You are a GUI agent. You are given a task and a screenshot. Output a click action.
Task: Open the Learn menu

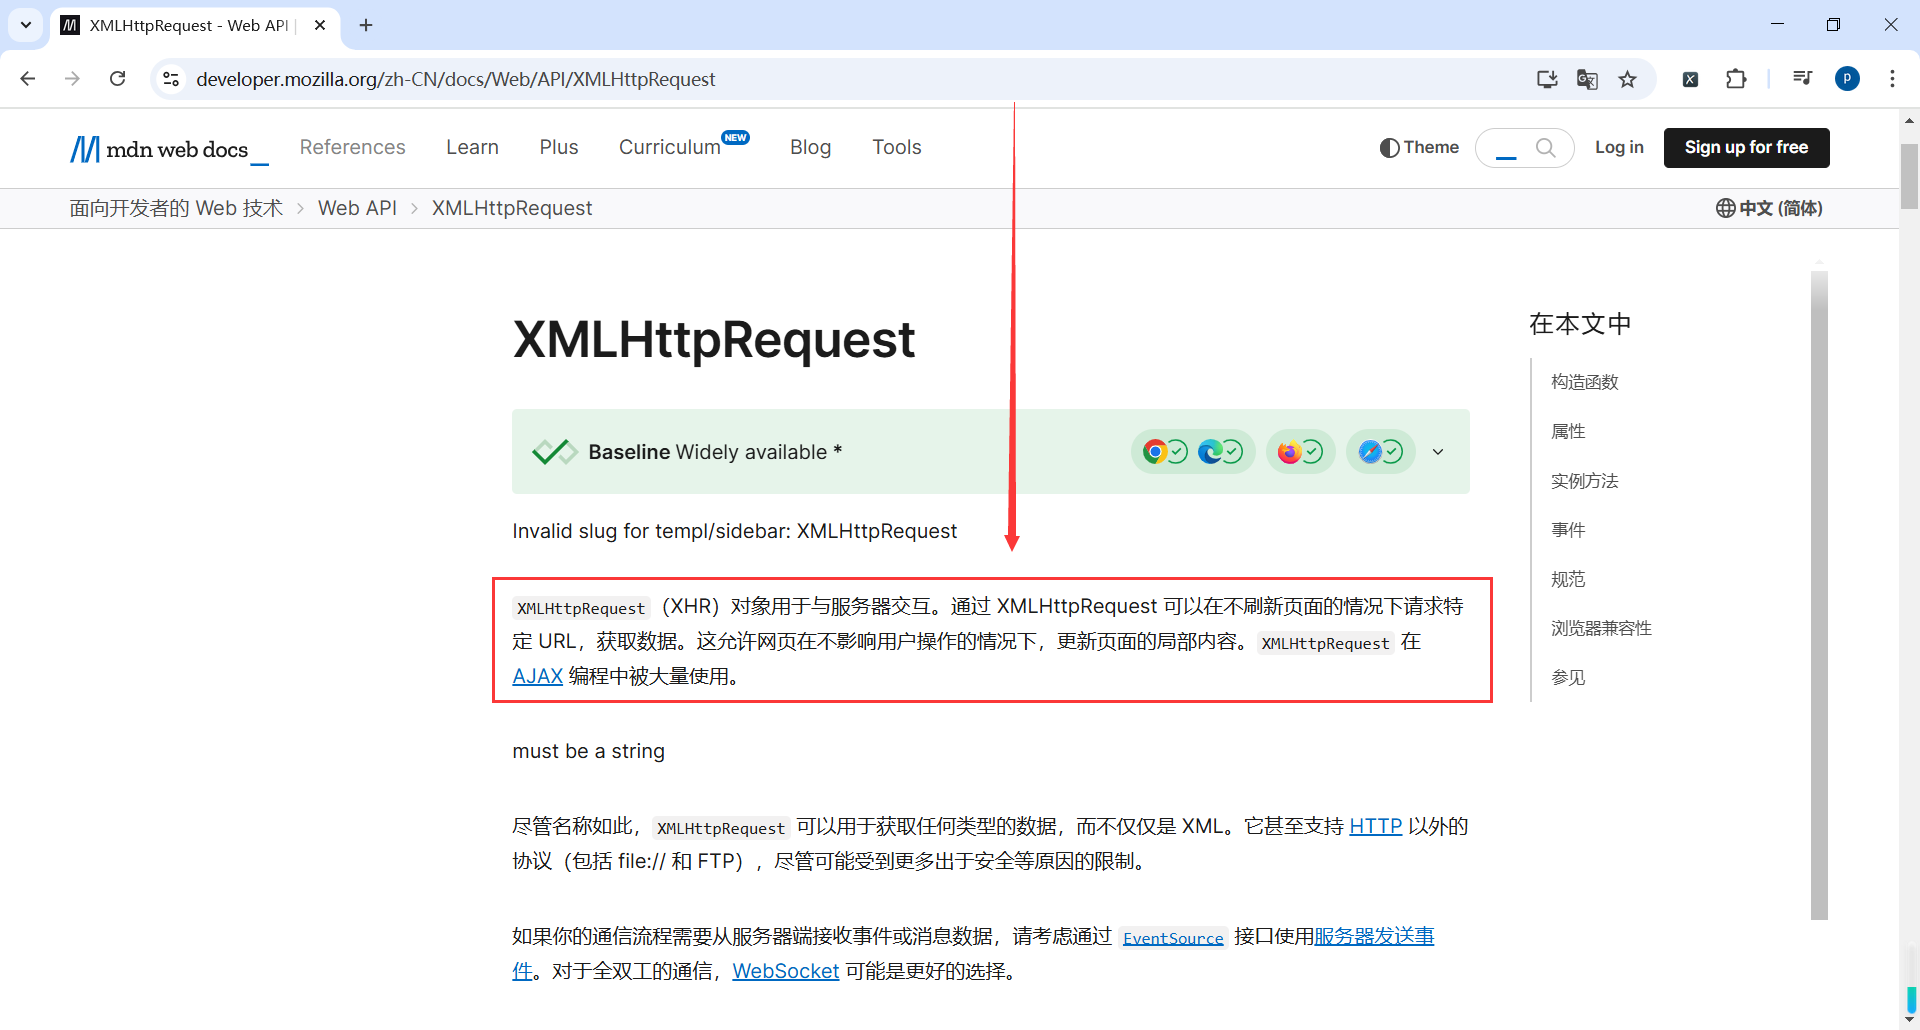(472, 147)
